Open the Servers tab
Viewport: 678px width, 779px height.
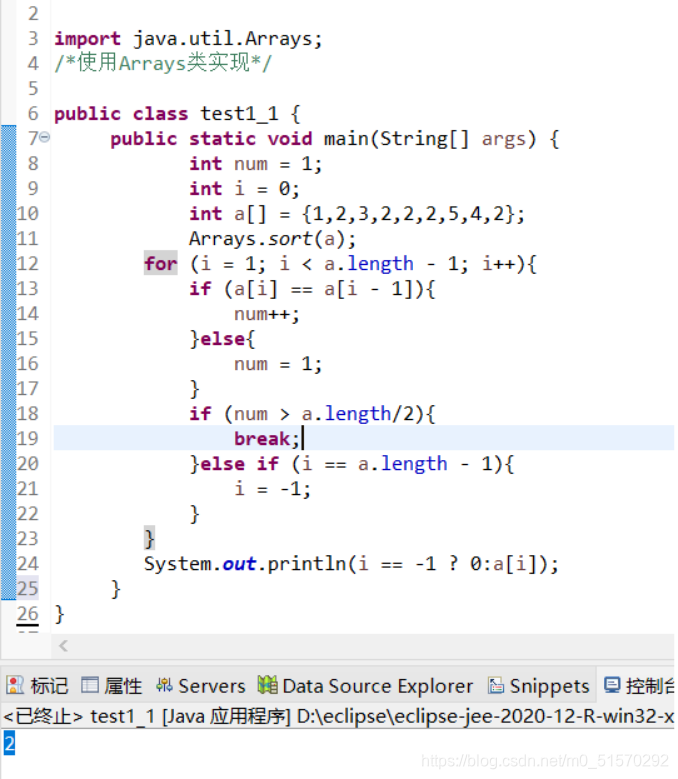pos(201,686)
